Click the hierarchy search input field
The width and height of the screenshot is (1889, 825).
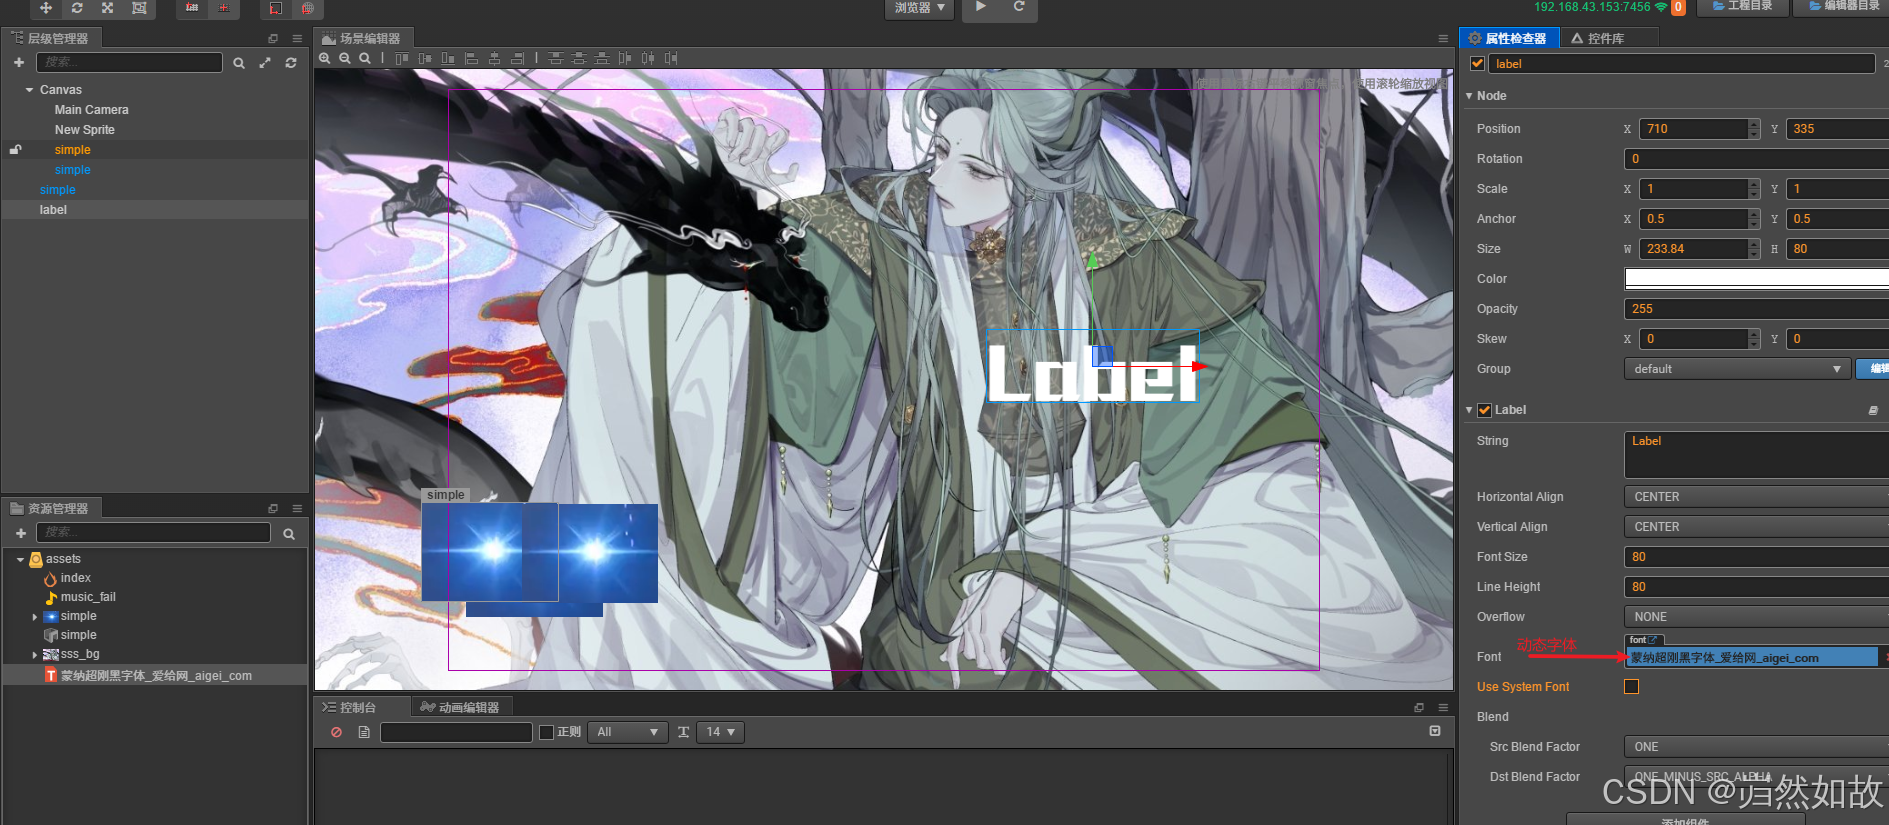[129, 63]
